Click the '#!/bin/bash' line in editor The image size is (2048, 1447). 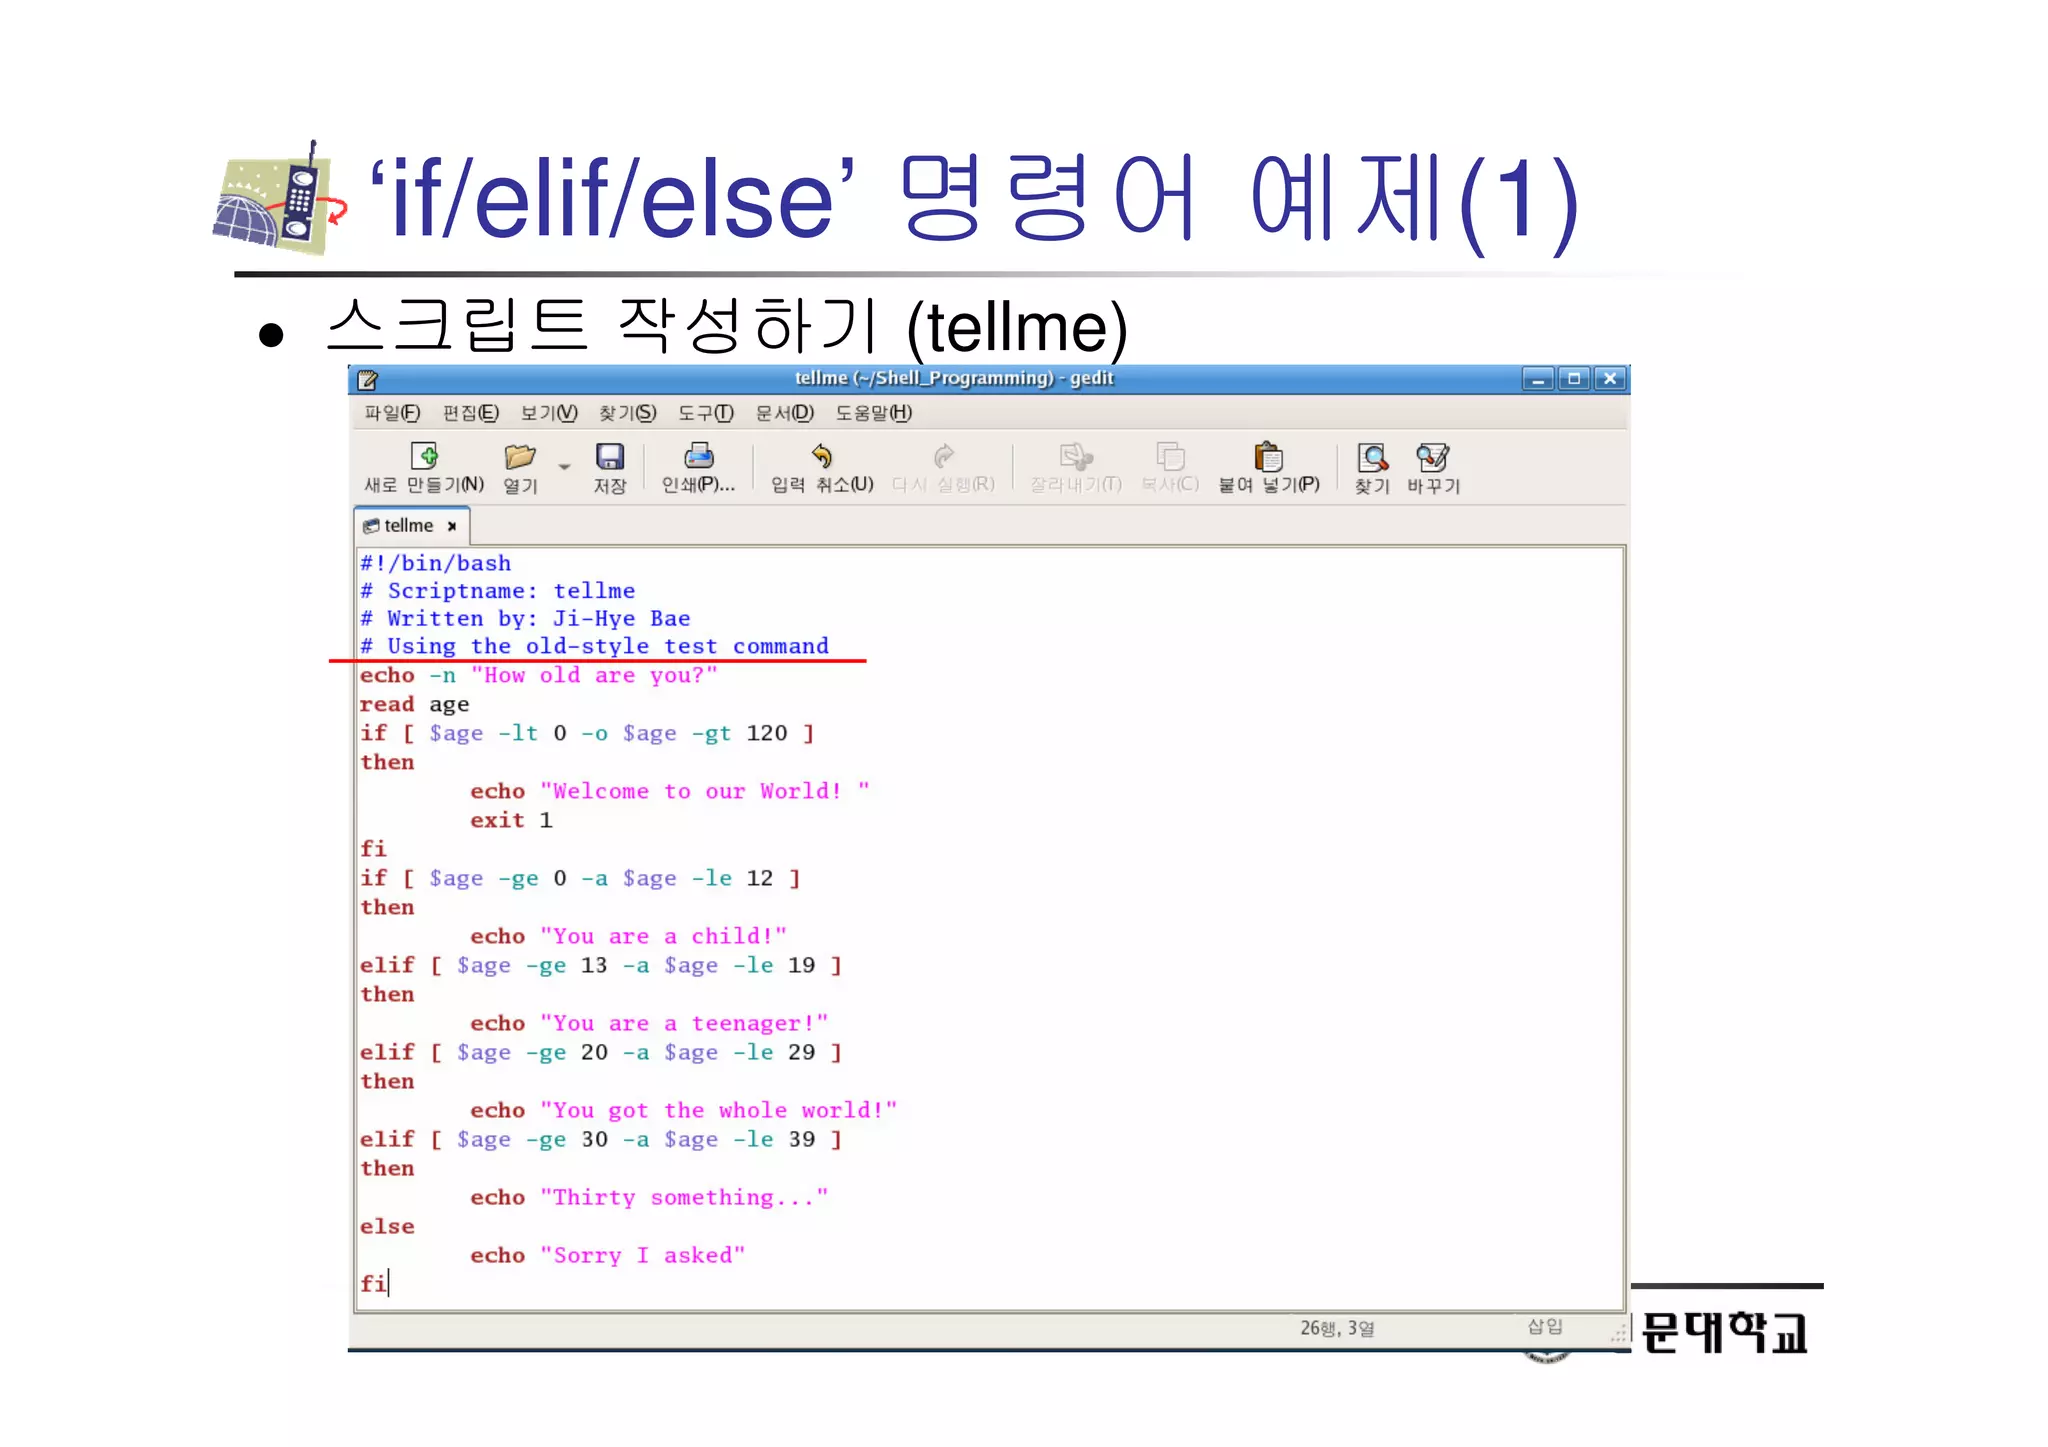pos(435,564)
